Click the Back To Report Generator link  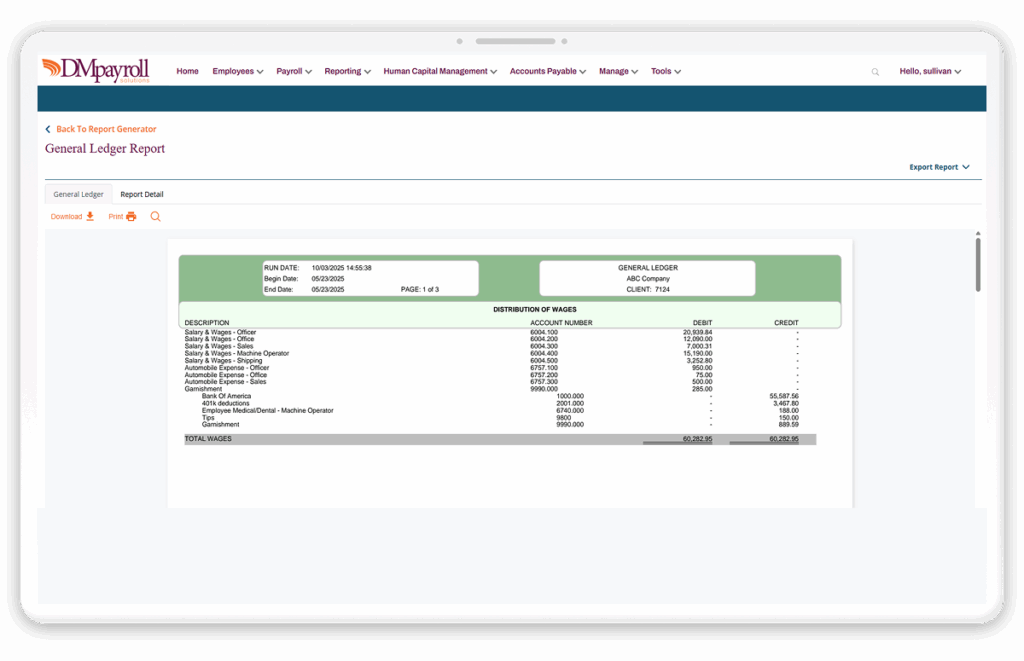pos(107,129)
